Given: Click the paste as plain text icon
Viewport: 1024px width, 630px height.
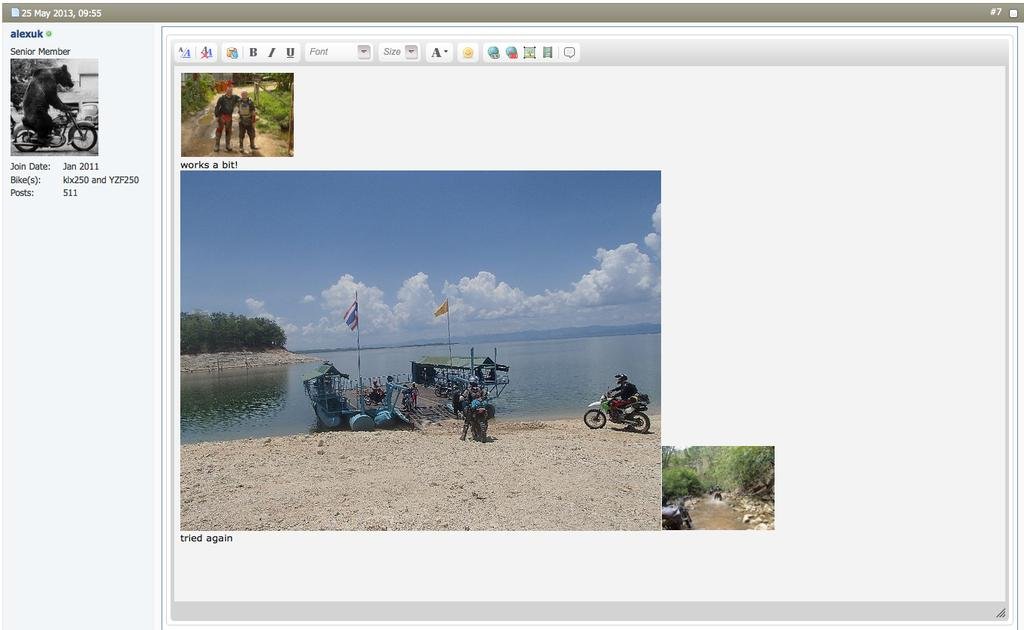Looking at the screenshot, I should pos(232,53).
